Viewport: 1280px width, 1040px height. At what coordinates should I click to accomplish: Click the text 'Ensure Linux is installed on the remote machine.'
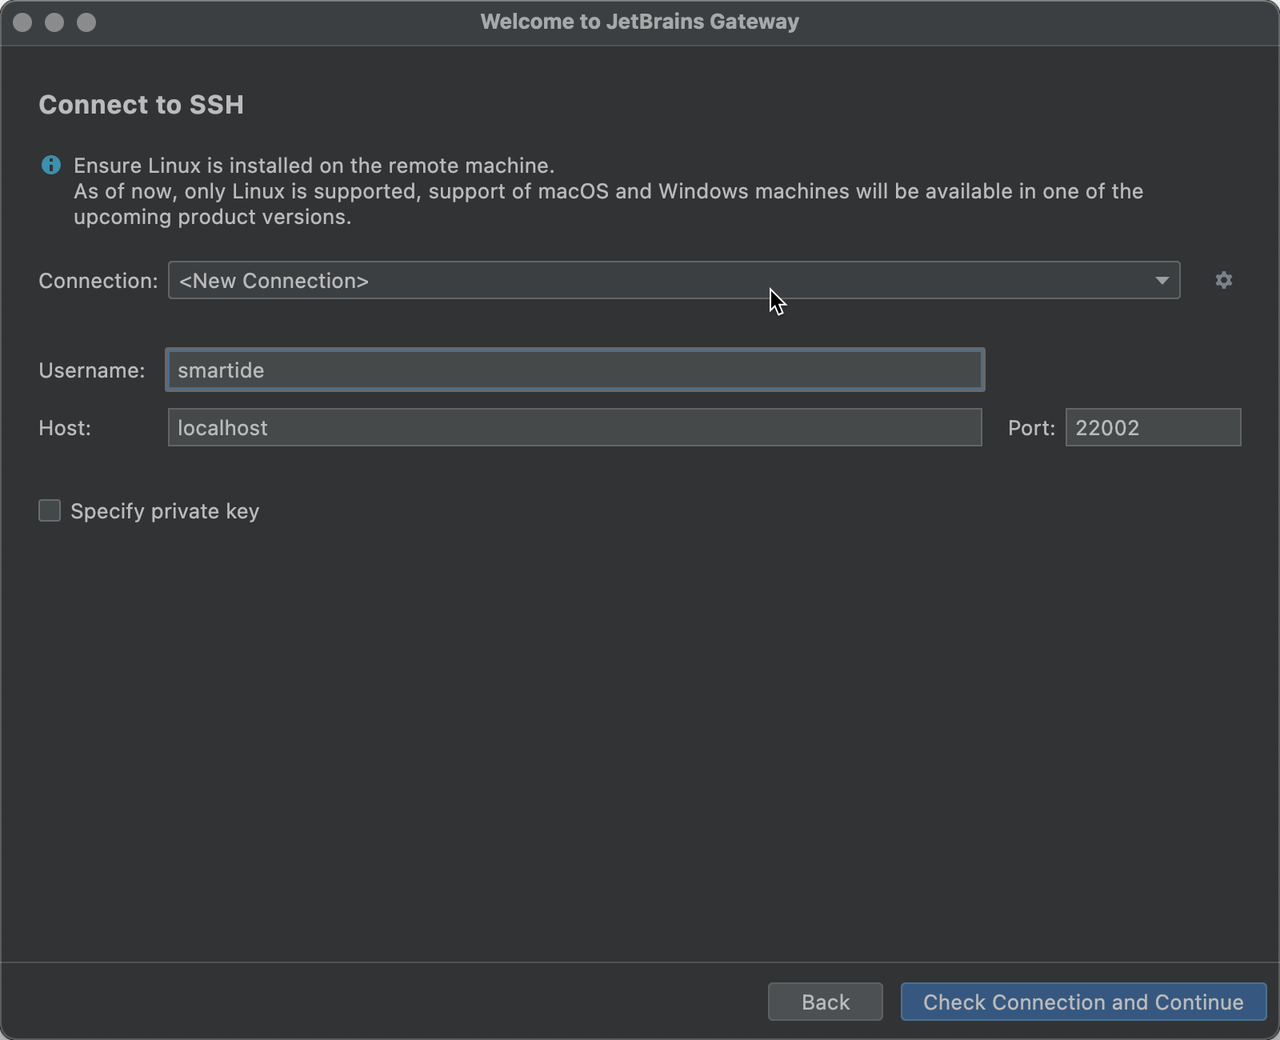point(314,165)
